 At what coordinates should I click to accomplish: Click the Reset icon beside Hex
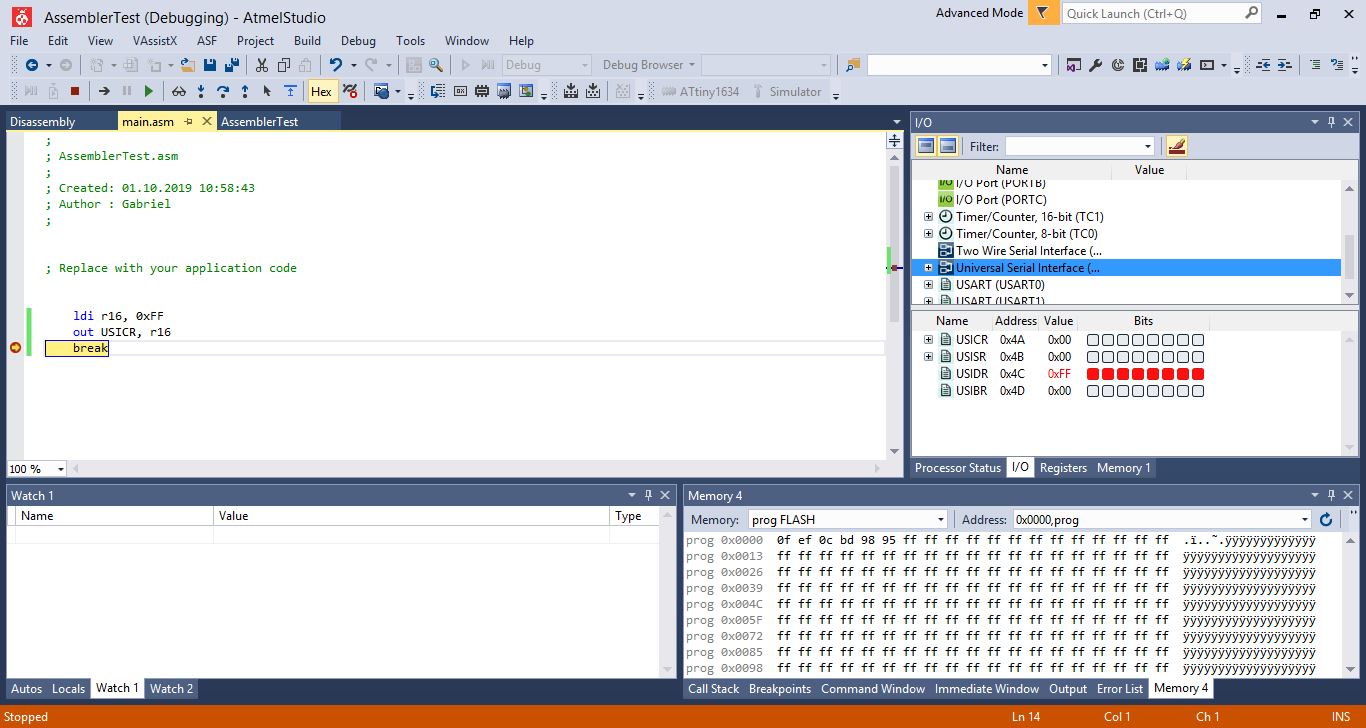(290, 91)
